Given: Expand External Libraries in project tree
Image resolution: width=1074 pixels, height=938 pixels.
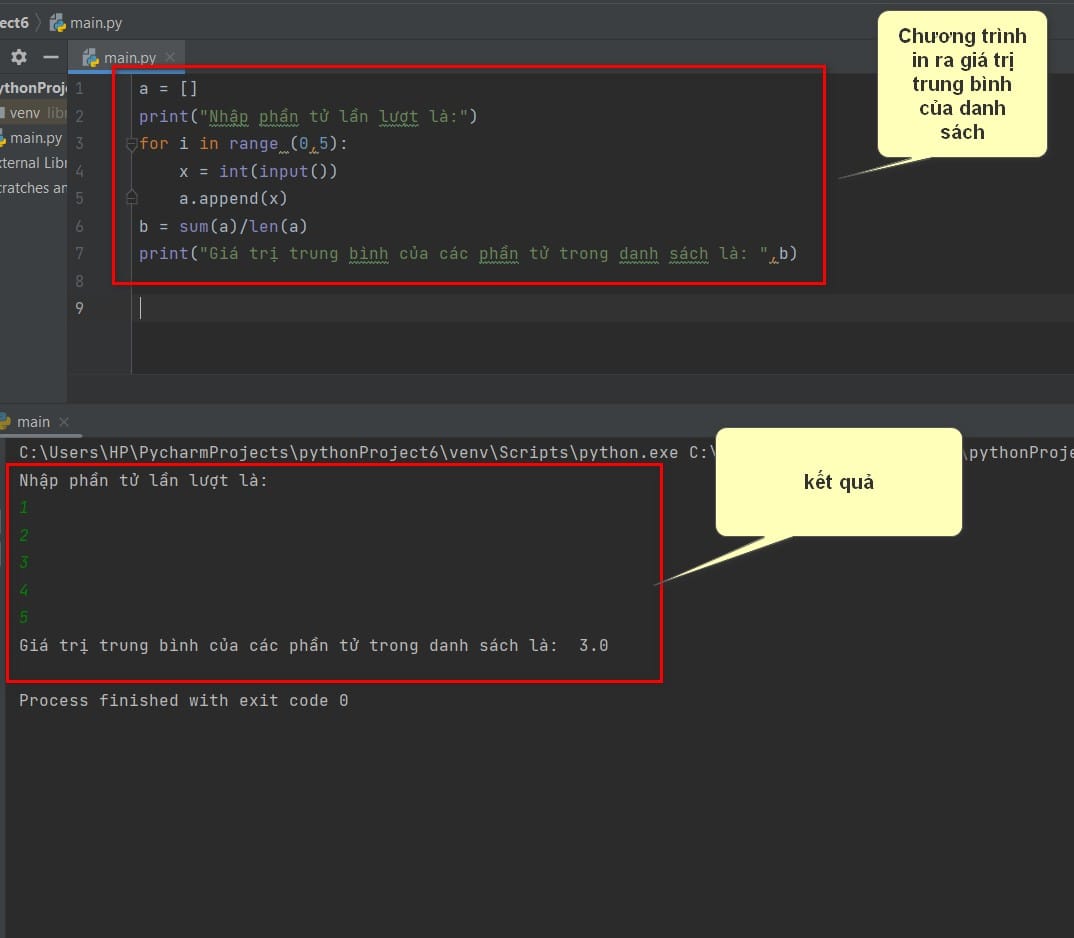Looking at the screenshot, I should point(34,163).
